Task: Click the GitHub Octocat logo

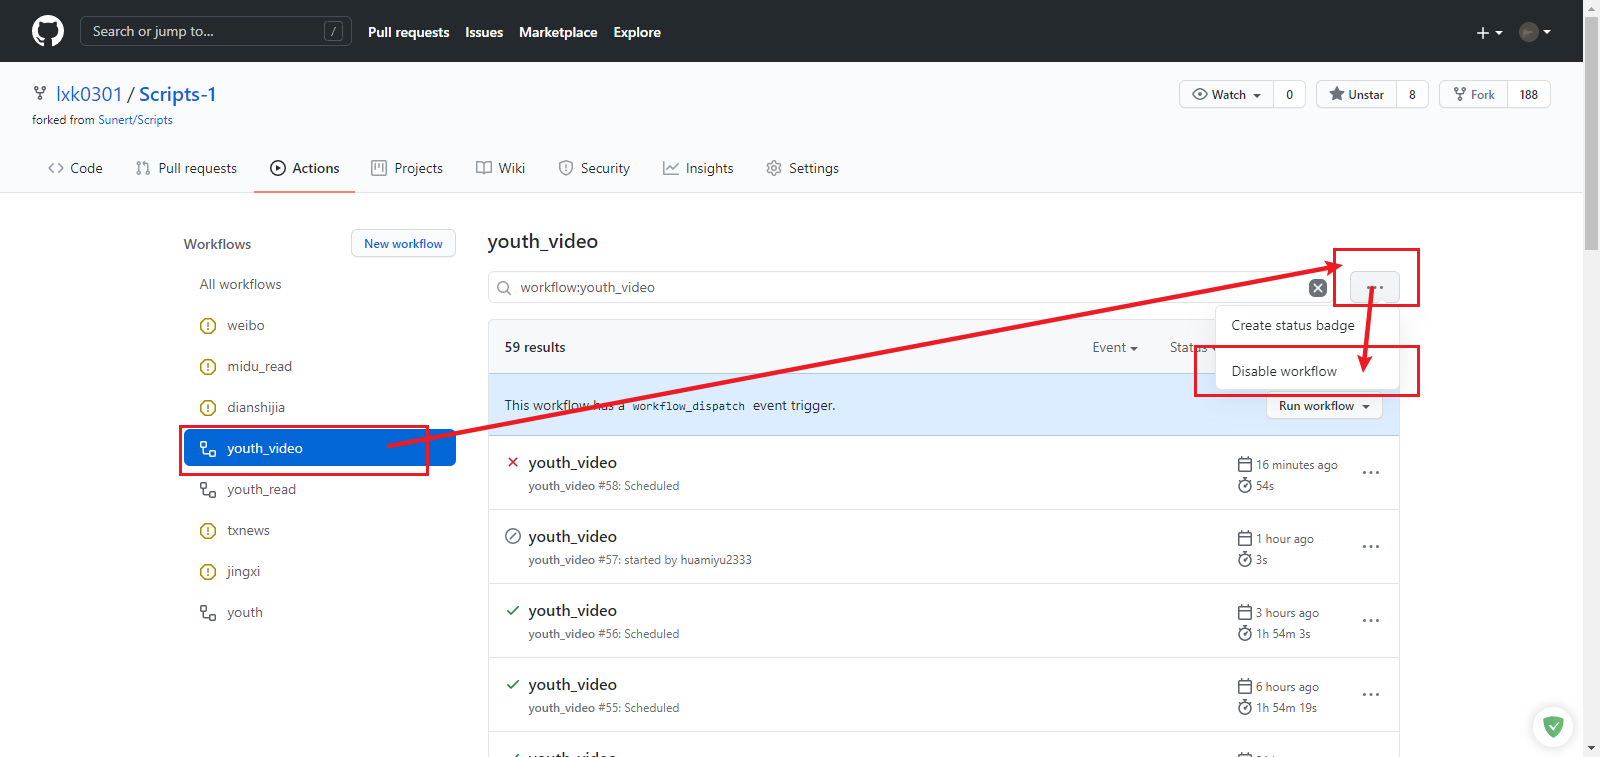Action: tap(48, 31)
